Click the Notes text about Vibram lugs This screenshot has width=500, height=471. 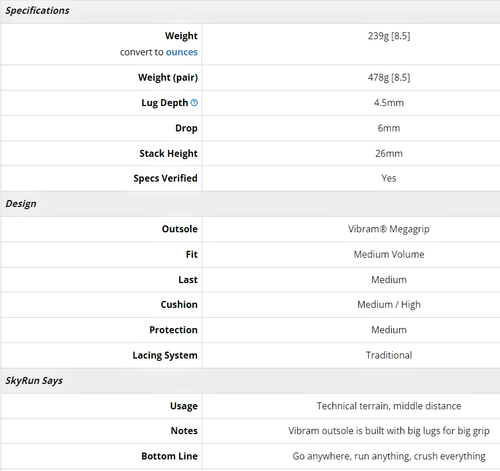tap(389, 431)
